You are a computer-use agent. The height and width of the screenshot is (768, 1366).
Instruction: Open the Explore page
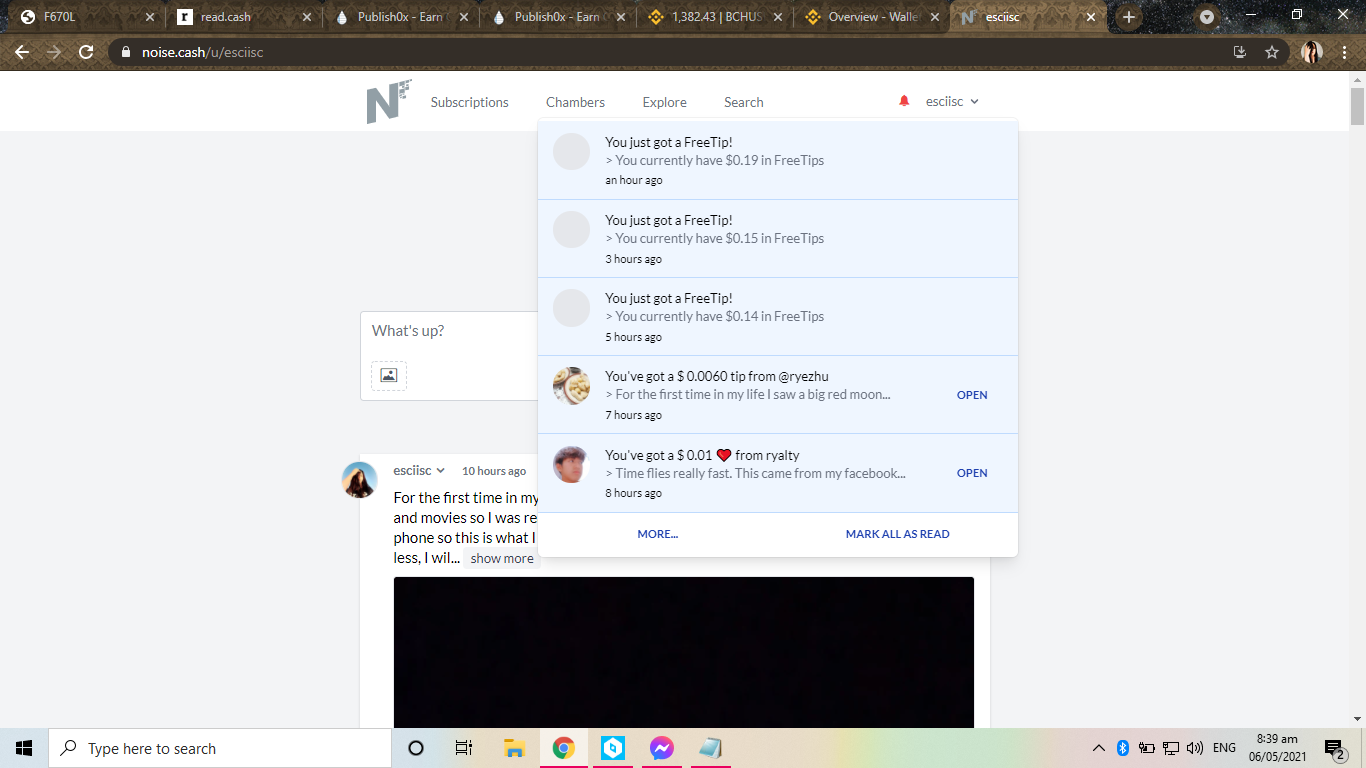(665, 102)
